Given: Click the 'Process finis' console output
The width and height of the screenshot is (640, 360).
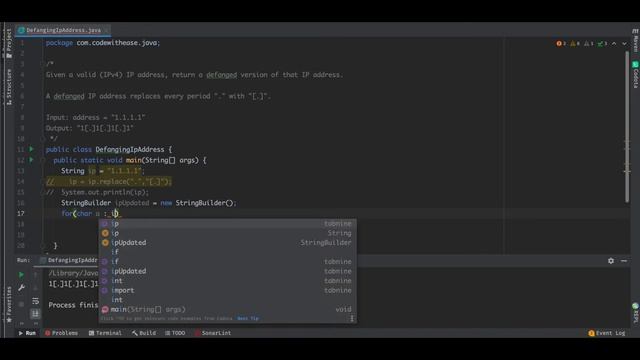Looking at the screenshot, I should (x=73, y=305).
